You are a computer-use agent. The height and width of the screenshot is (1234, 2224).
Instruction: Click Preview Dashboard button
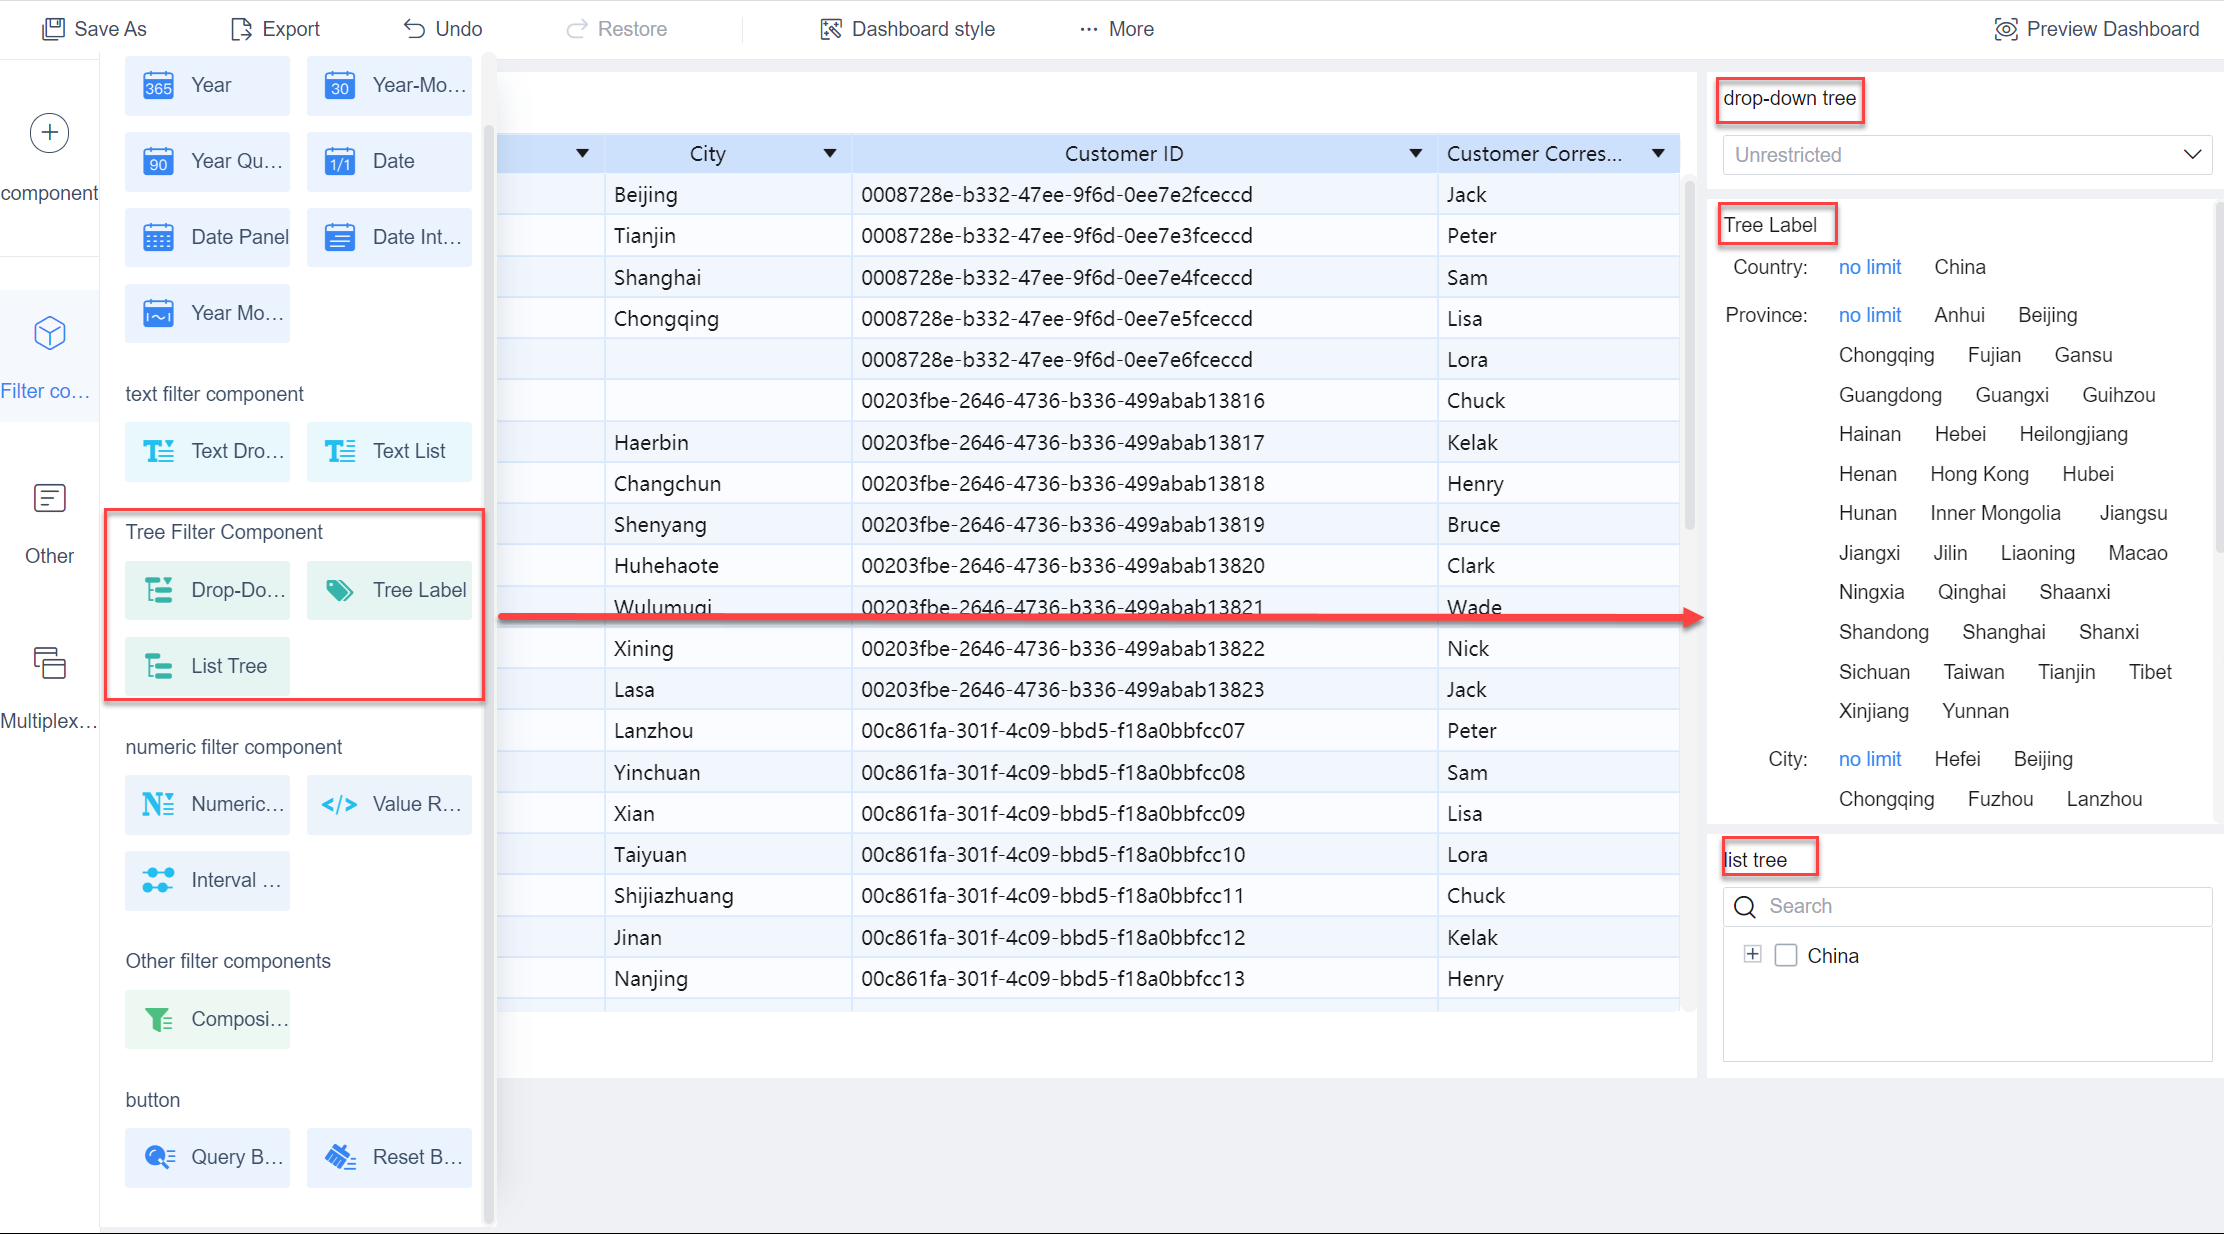tap(2097, 29)
